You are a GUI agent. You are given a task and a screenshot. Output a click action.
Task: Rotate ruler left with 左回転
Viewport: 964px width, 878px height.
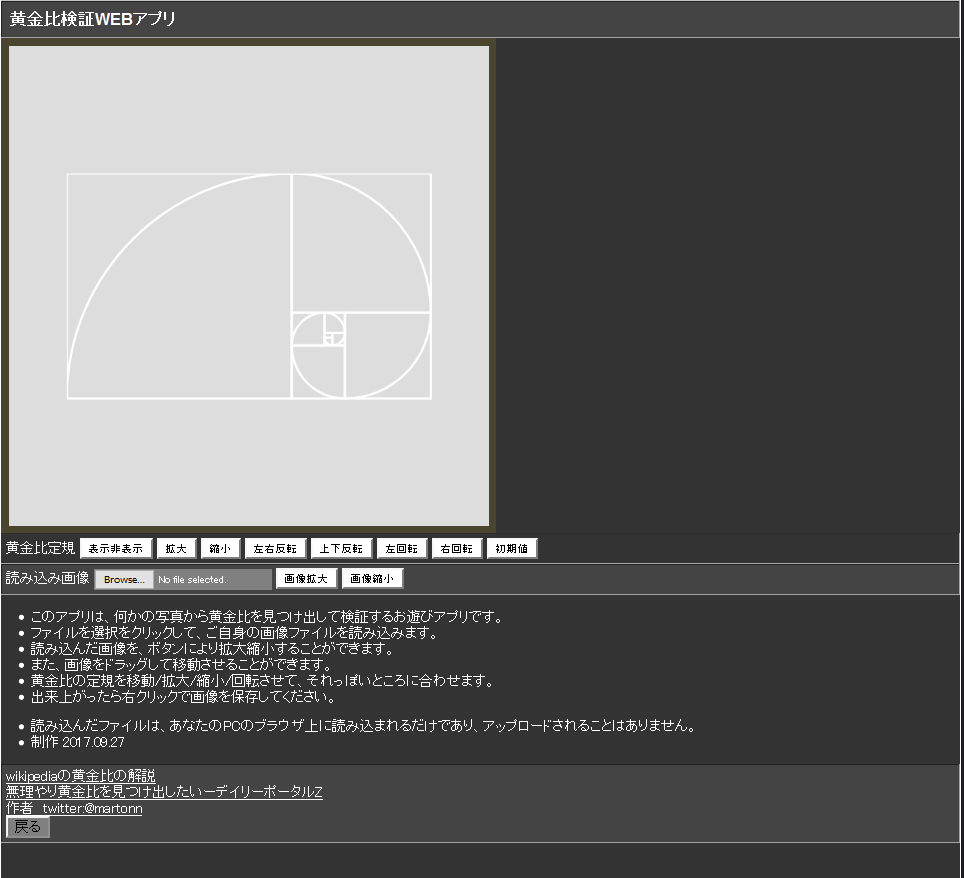[x=401, y=548]
